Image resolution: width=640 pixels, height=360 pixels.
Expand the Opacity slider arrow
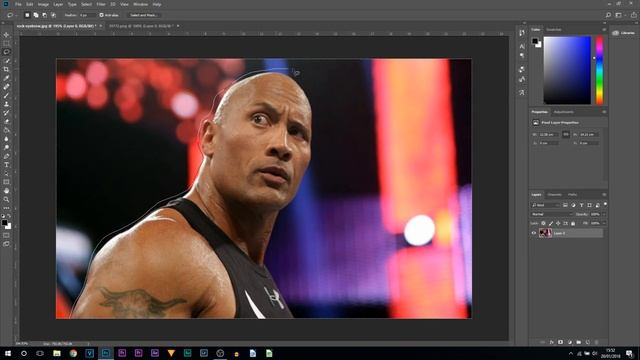point(604,214)
